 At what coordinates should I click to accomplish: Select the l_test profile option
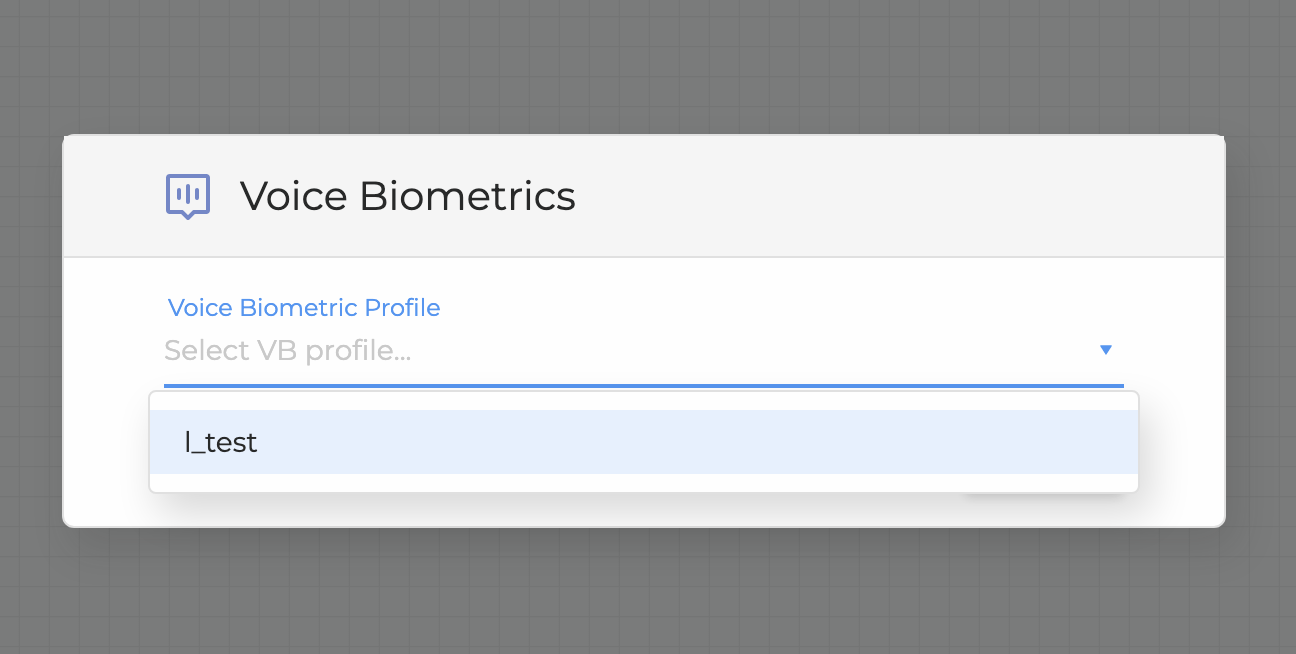coord(222,442)
